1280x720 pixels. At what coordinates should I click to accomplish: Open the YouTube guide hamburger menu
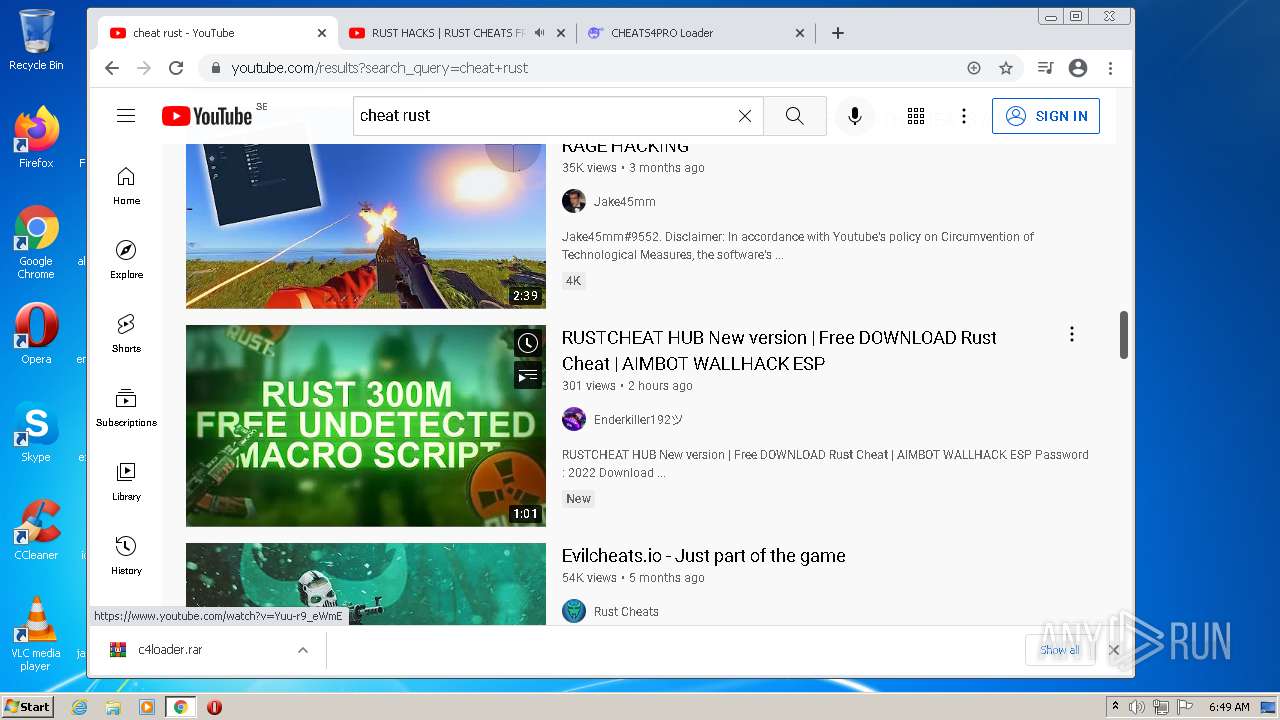click(x=126, y=116)
